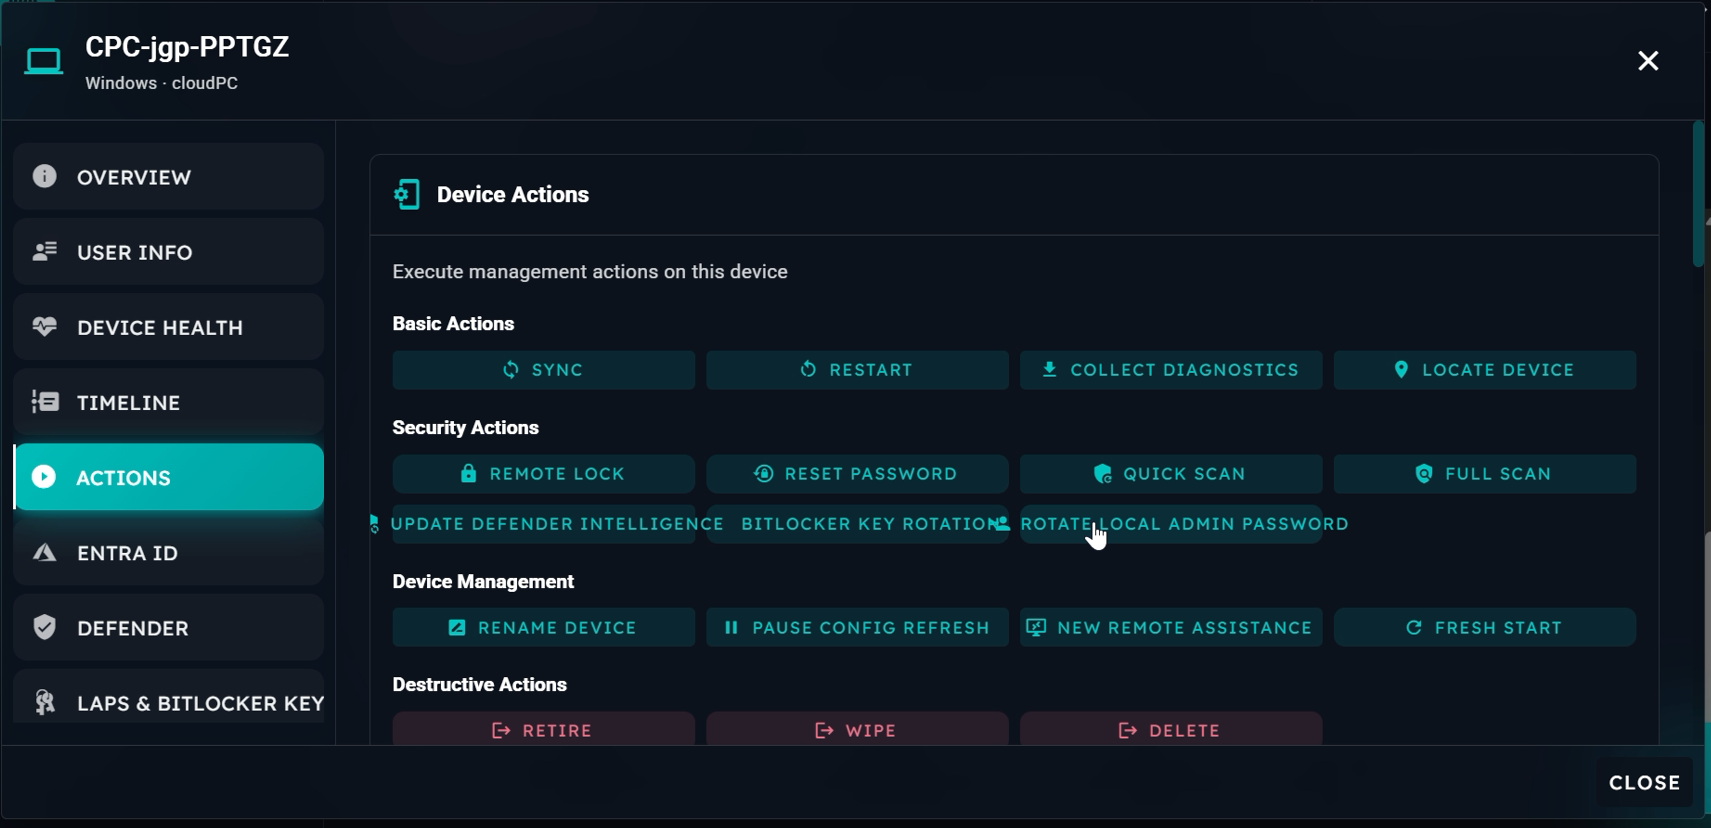Click Update Defender Intelligence button
Viewport: 1711px width, 828px height.
543,524
